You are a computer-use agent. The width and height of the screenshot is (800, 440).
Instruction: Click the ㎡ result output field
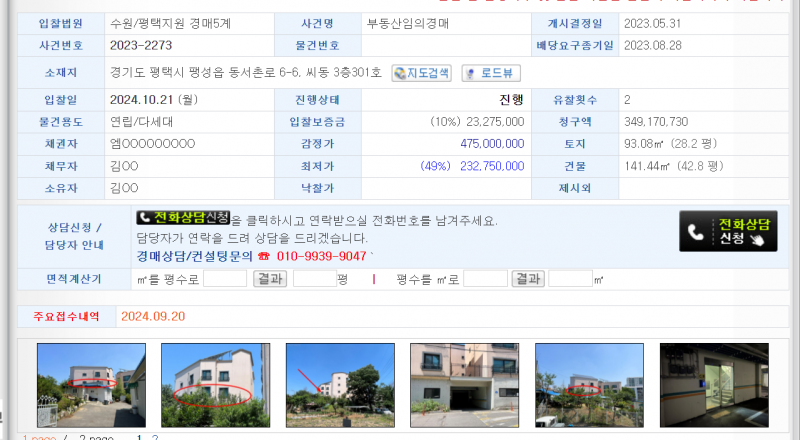tap(570, 279)
